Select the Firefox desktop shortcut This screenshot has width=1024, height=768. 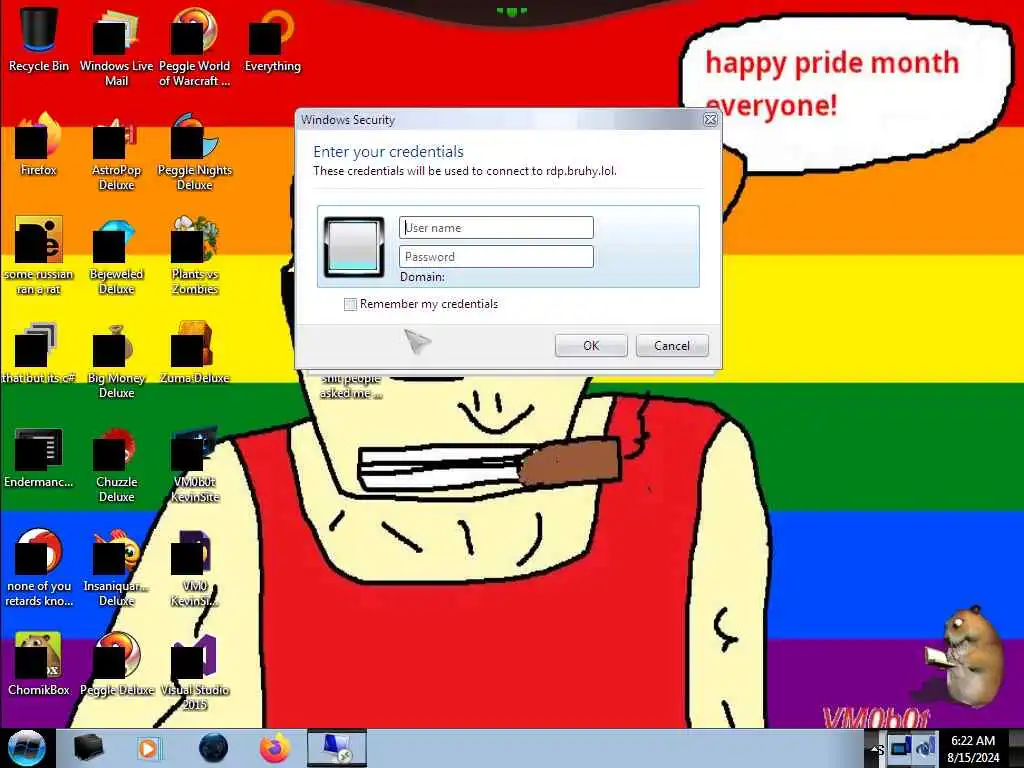coord(39,144)
